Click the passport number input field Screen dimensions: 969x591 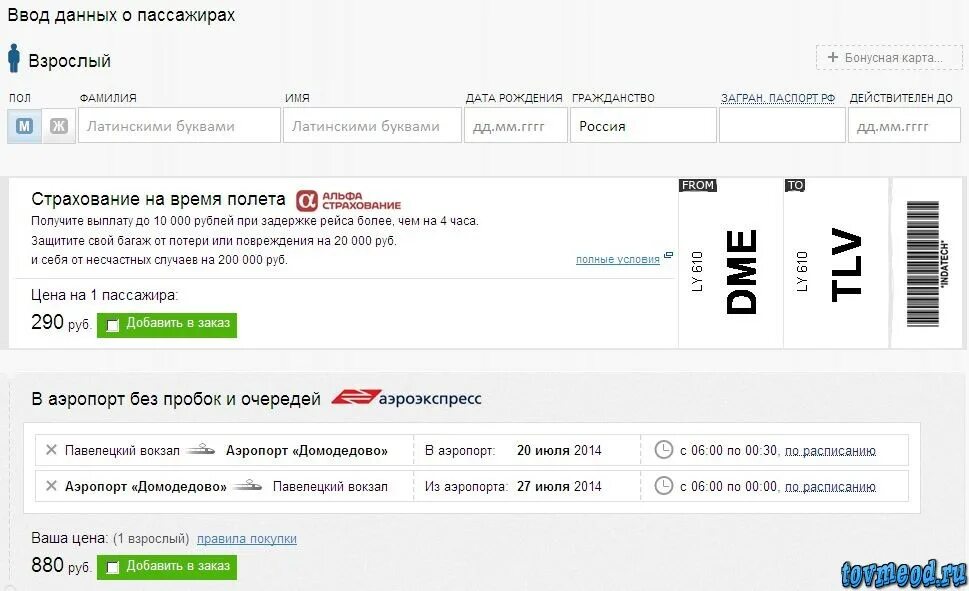pos(782,125)
